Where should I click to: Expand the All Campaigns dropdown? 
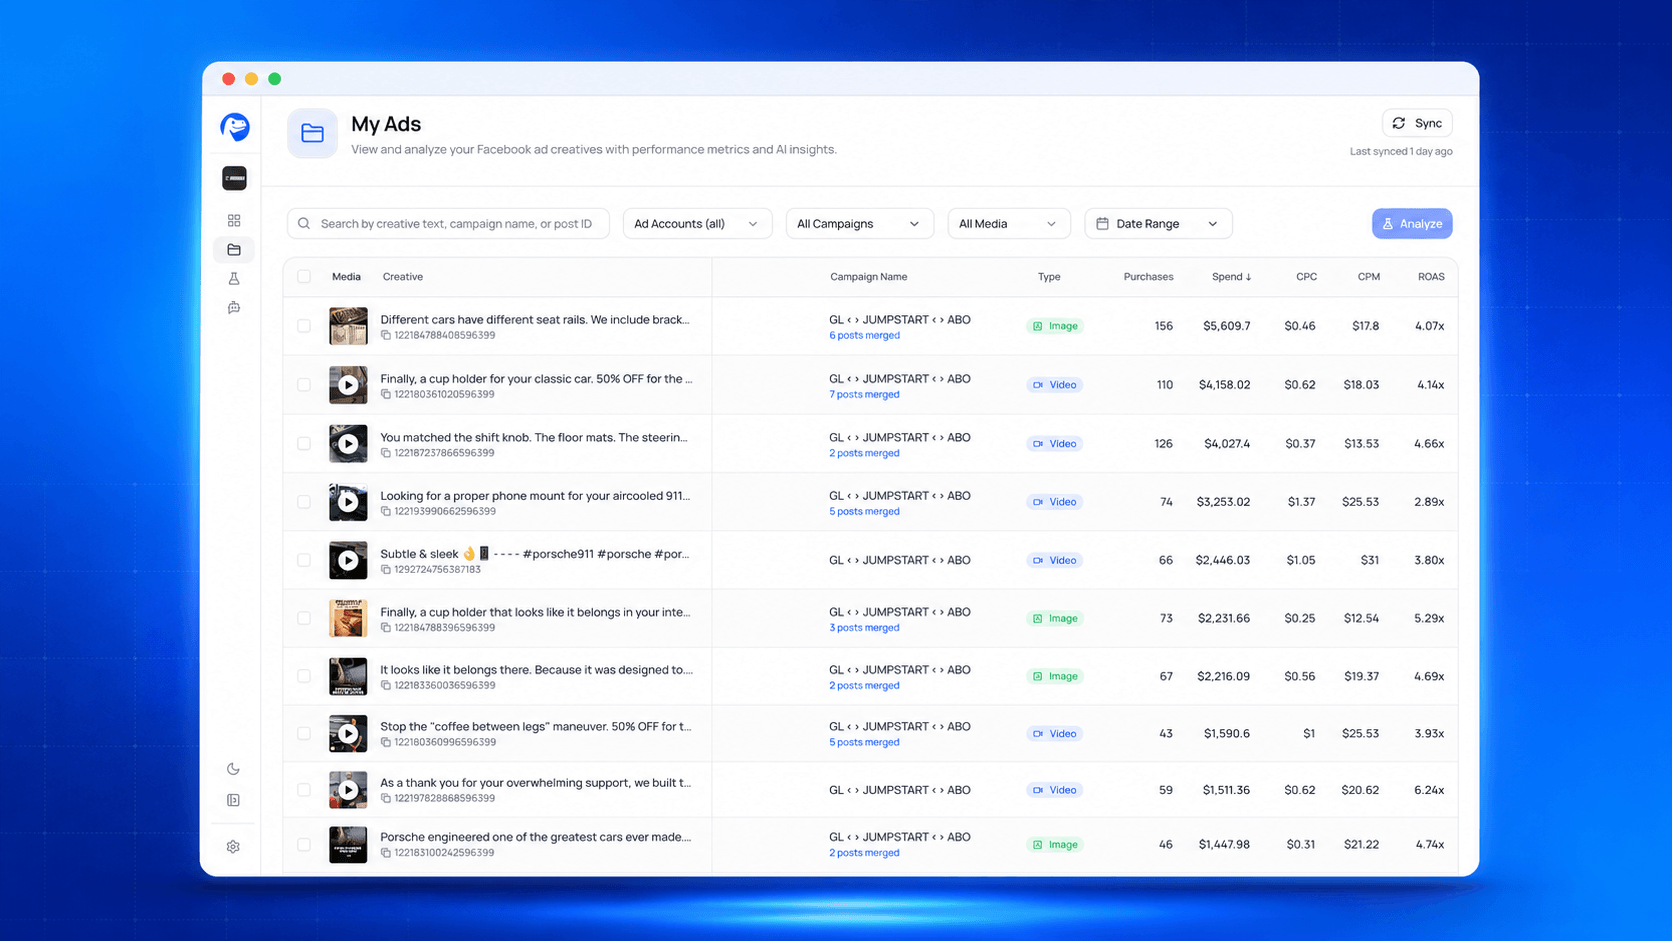(859, 224)
